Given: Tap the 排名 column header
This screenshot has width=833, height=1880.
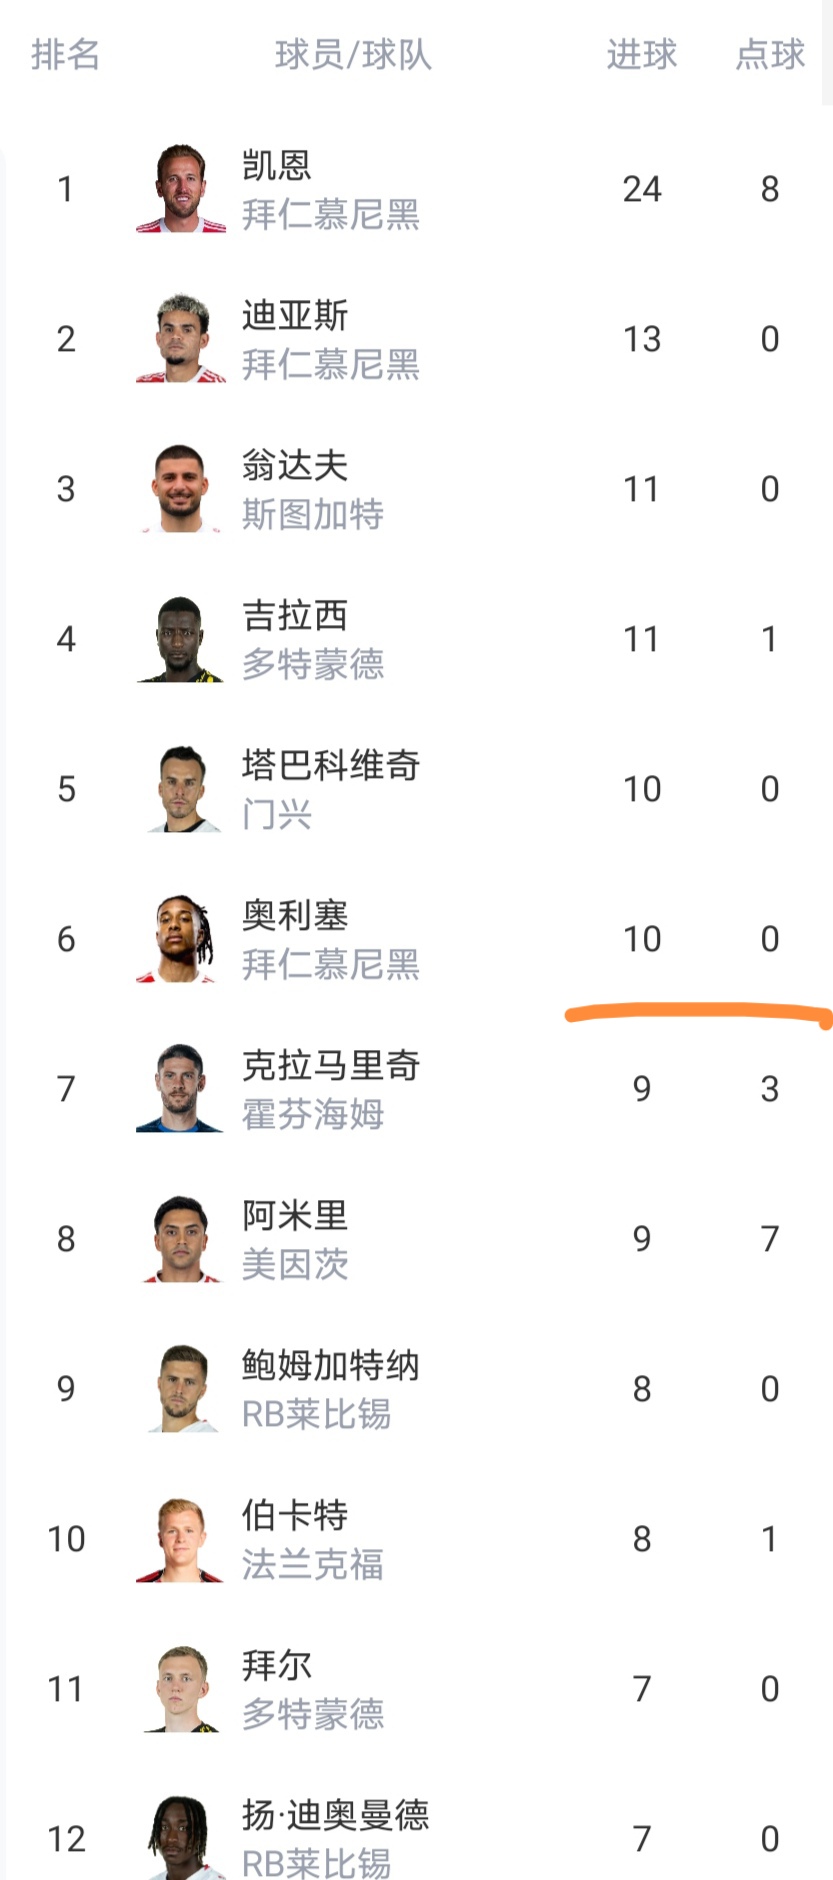Looking at the screenshot, I should tap(65, 54).
